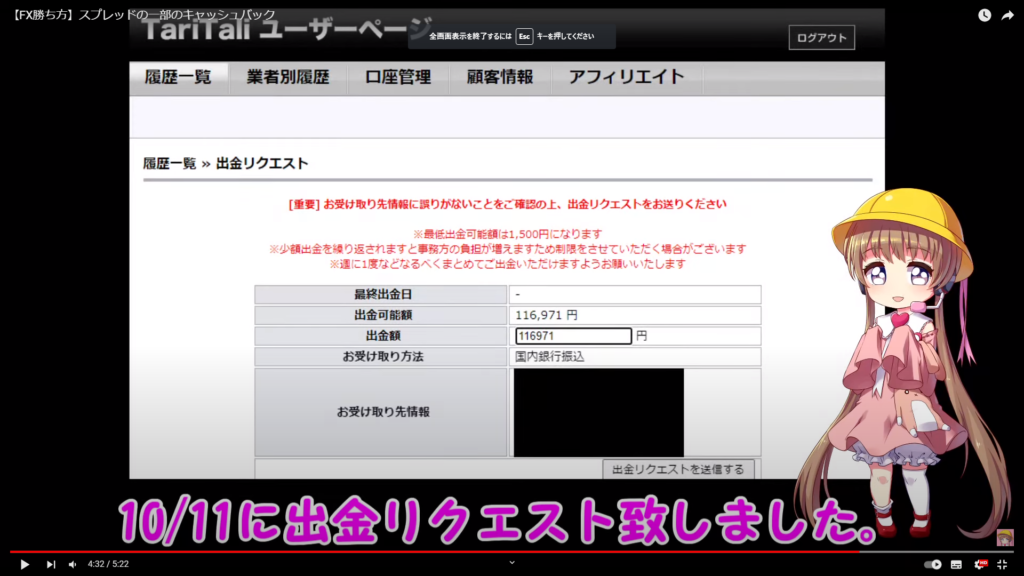Toggle the autoplay switch
The height and width of the screenshot is (576, 1024).
pyautogui.click(x=933, y=564)
